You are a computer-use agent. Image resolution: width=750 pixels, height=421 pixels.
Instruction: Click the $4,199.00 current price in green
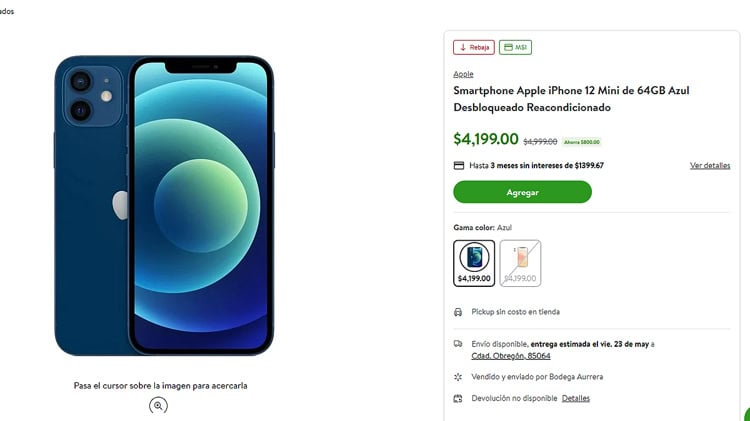(x=485, y=139)
